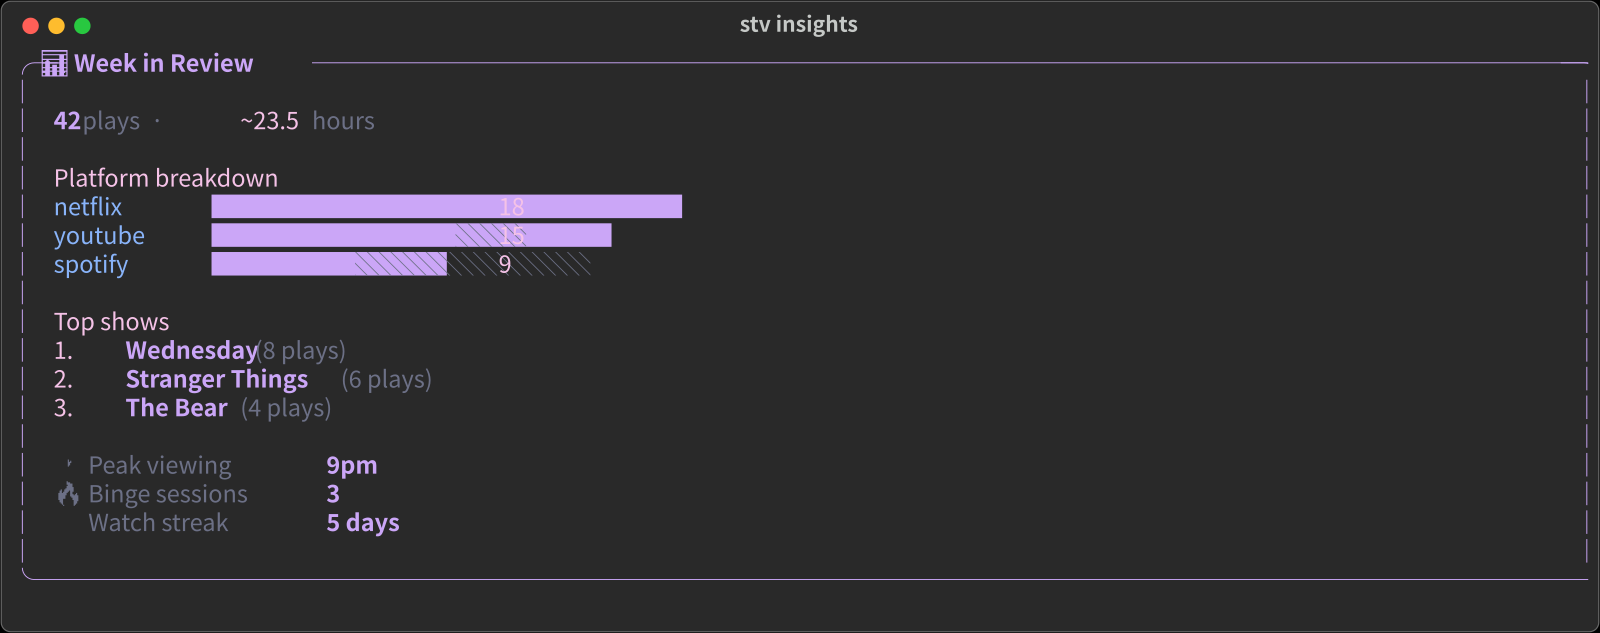Click the Platform breakdown heading
Viewport: 1600px width, 633px height.
click(166, 178)
